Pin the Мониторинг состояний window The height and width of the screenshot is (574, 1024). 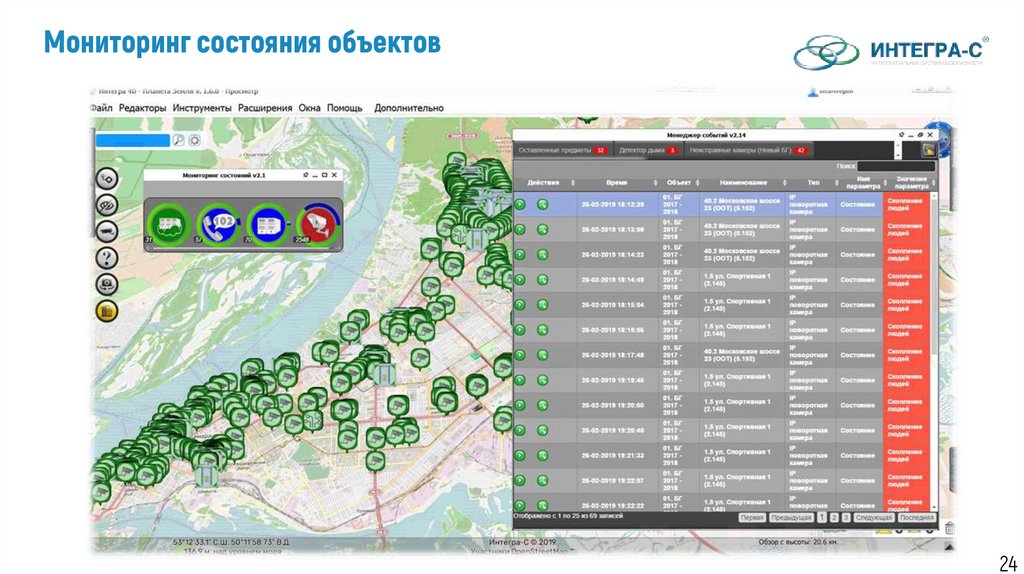pos(305,175)
